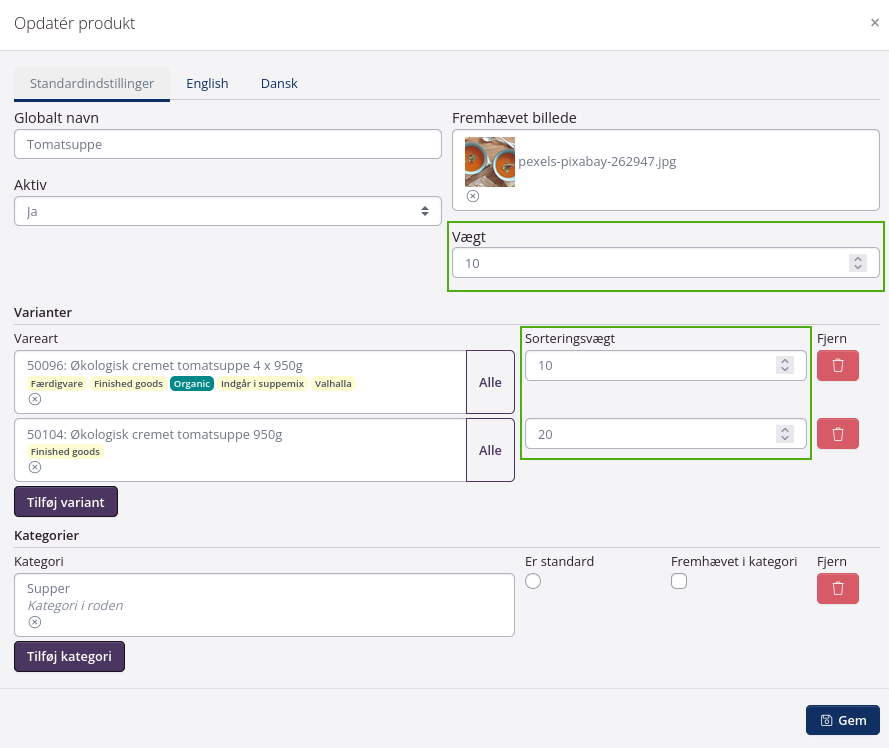Viewport: 889px width, 748px height.
Task: Switch to the English tab
Action: coord(207,84)
